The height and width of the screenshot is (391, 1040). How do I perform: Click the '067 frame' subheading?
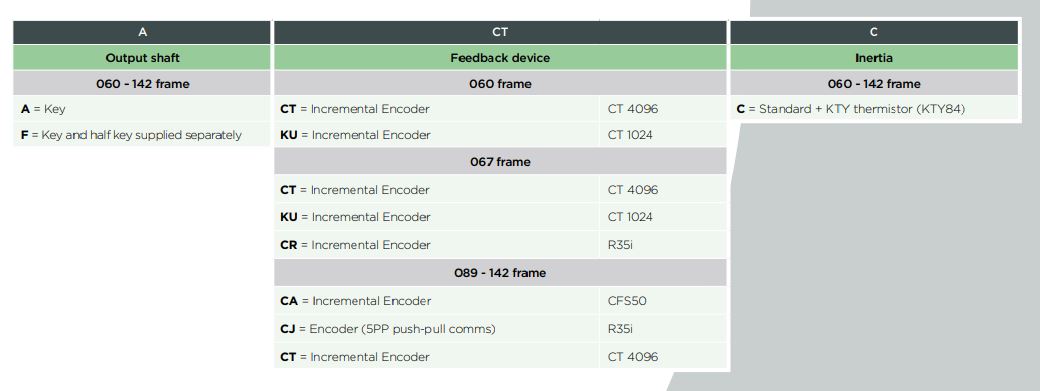(x=500, y=162)
